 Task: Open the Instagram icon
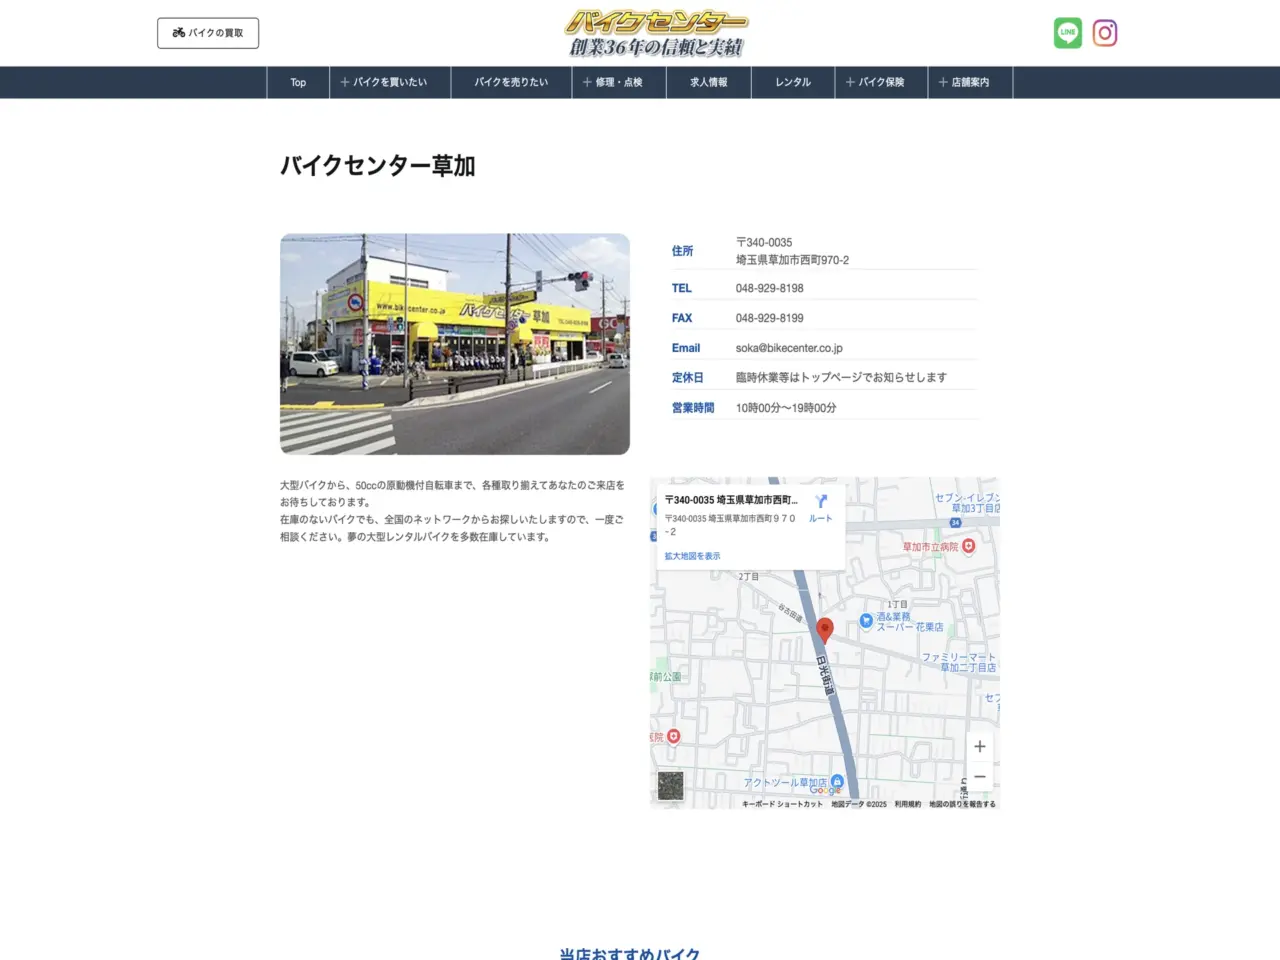click(1104, 32)
